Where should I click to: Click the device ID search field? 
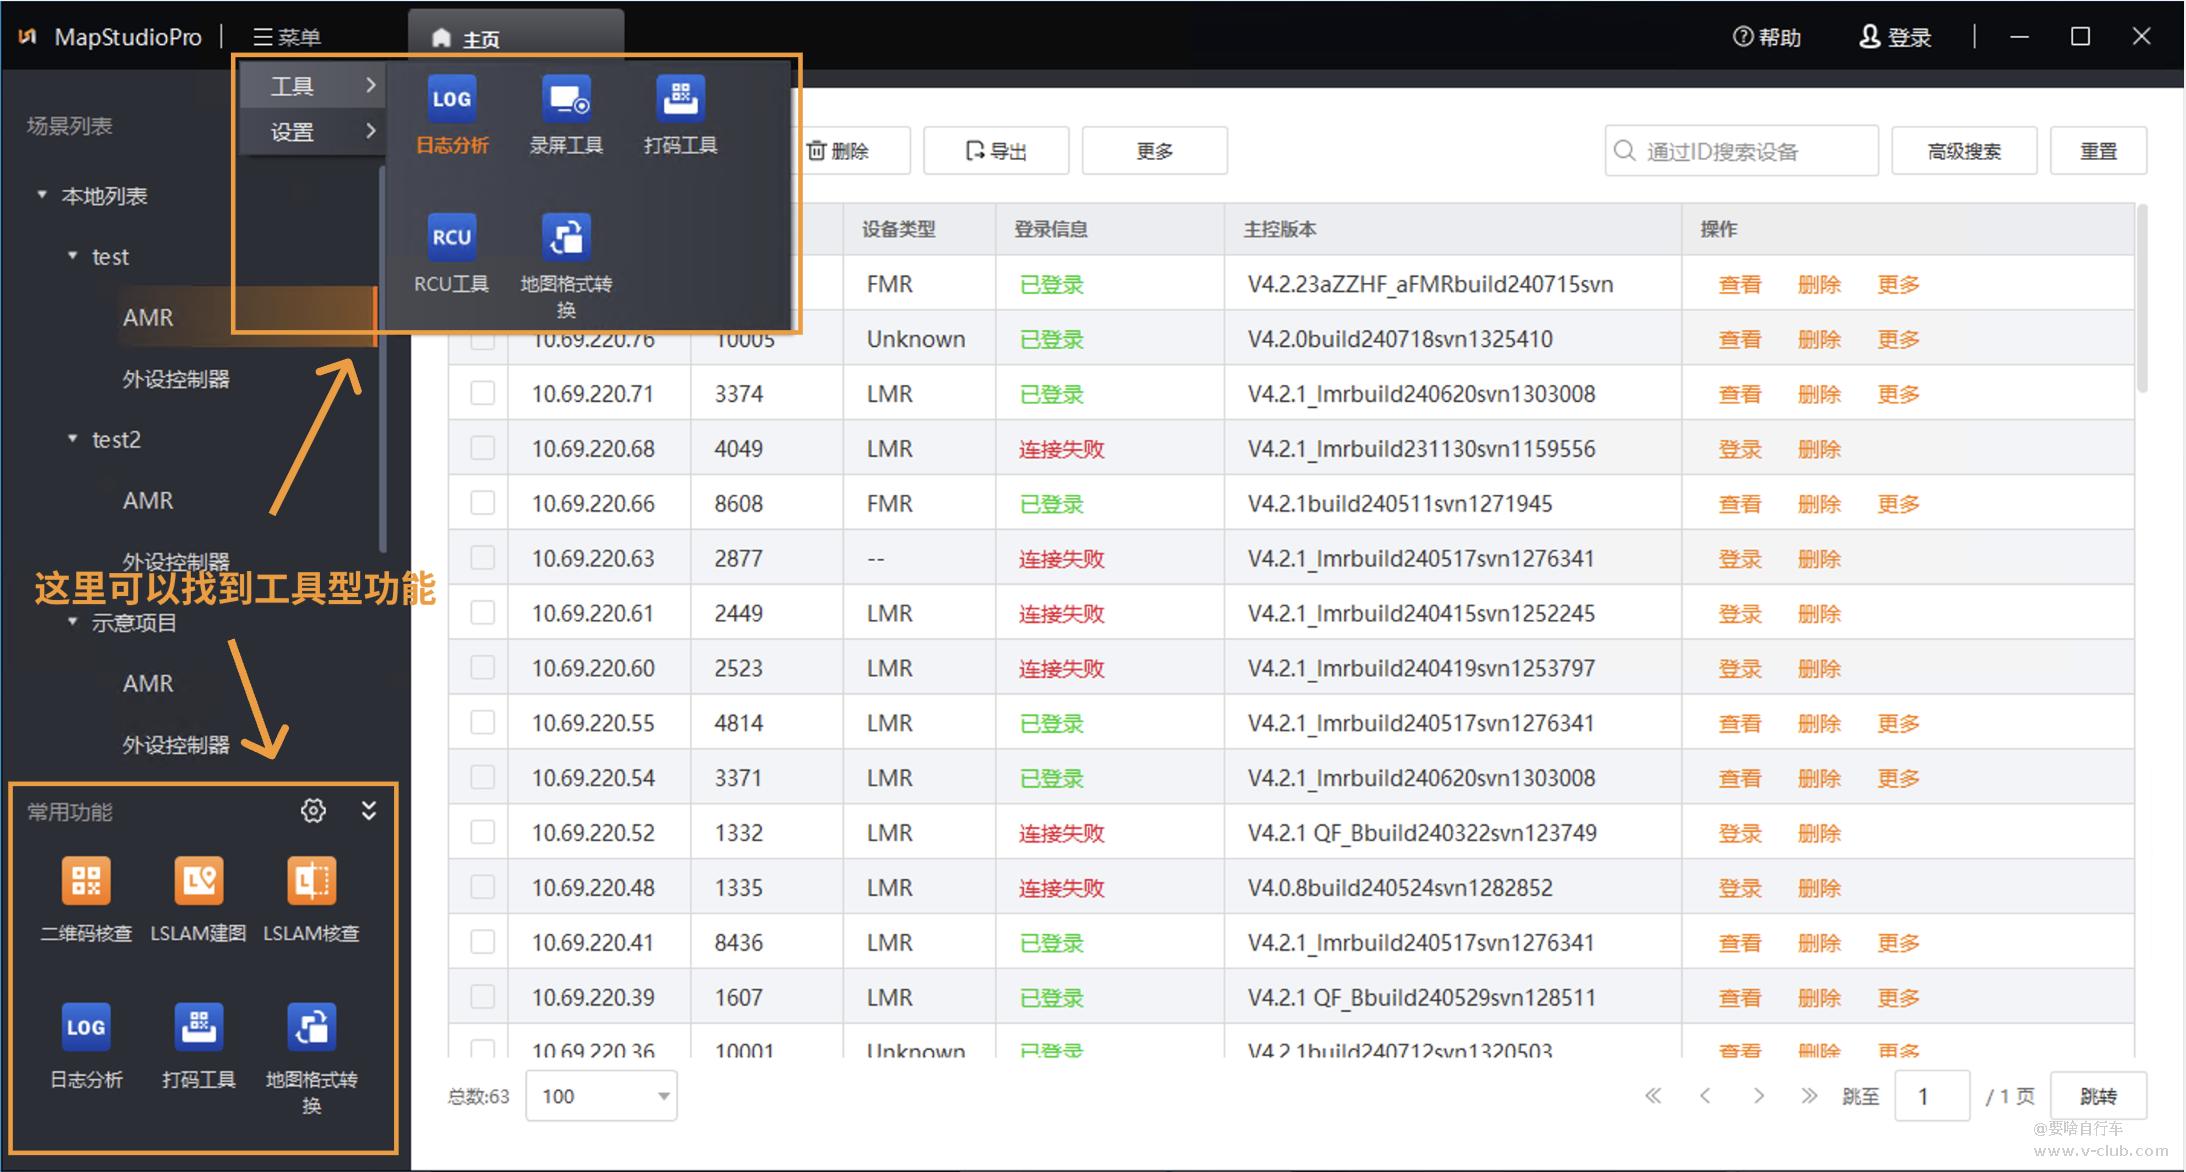coord(1741,151)
